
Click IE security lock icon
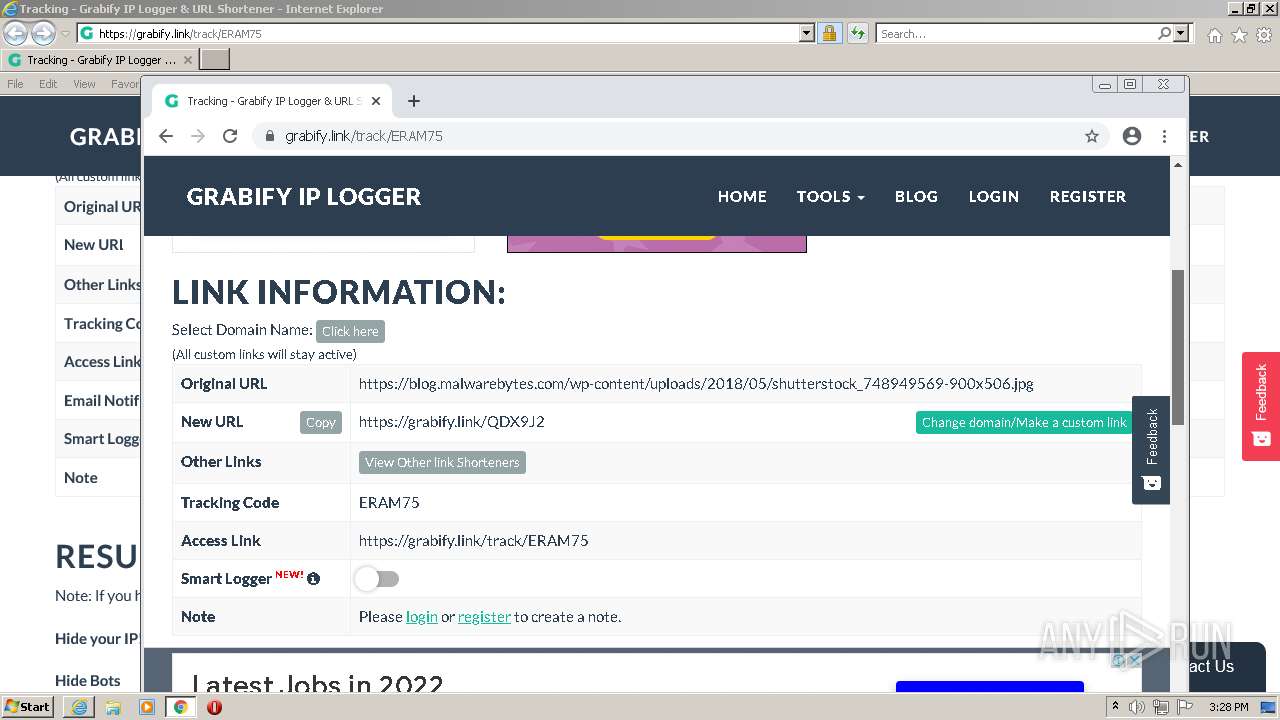(x=829, y=34)
